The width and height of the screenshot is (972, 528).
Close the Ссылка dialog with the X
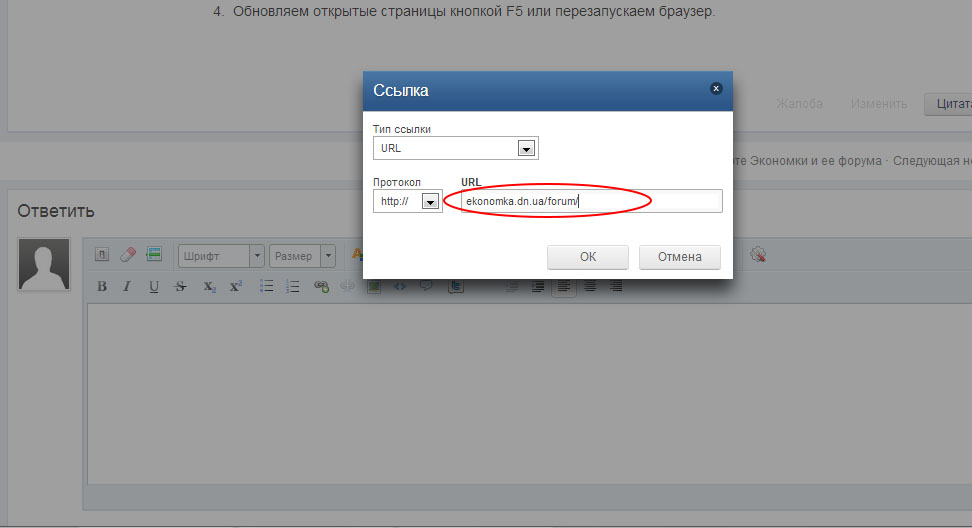click(x=716, y=89)
